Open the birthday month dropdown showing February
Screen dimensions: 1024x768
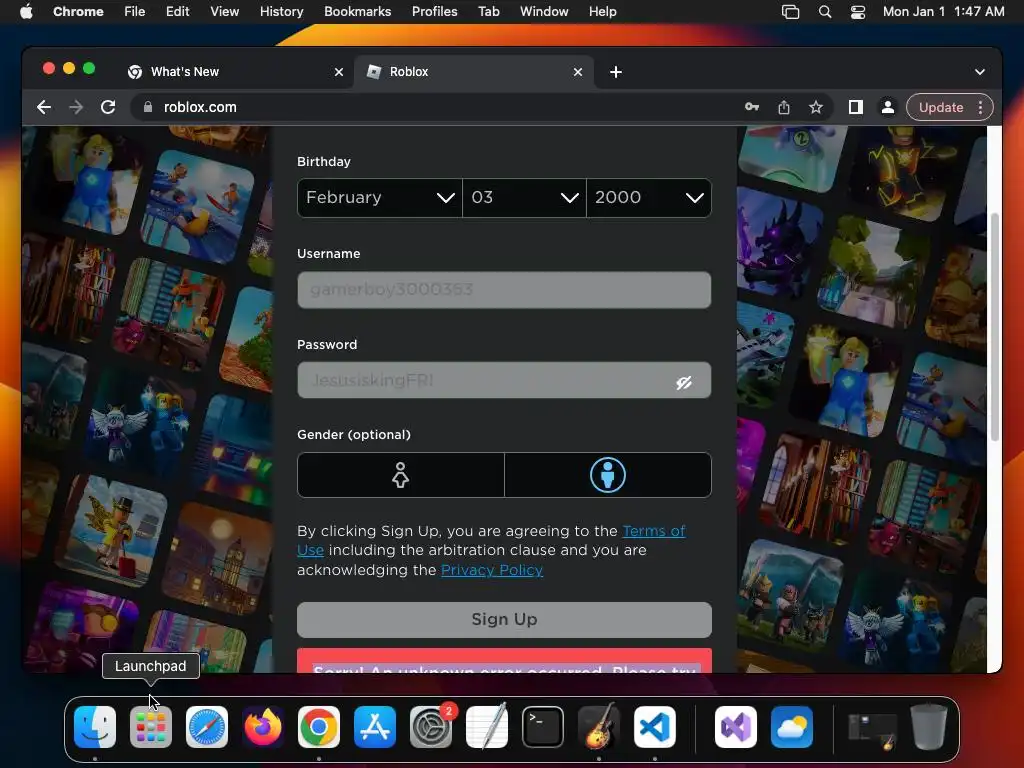[379, 197]
